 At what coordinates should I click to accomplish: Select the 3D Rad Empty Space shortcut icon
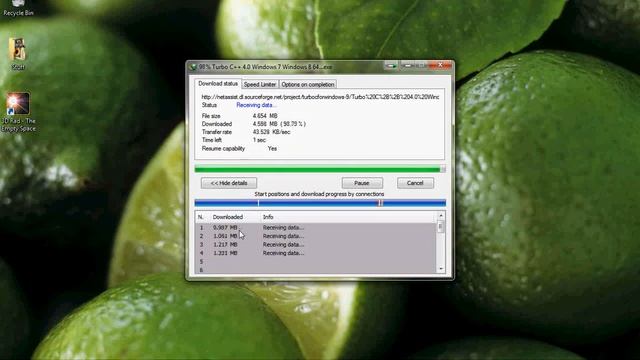click(x=18, y=112)
